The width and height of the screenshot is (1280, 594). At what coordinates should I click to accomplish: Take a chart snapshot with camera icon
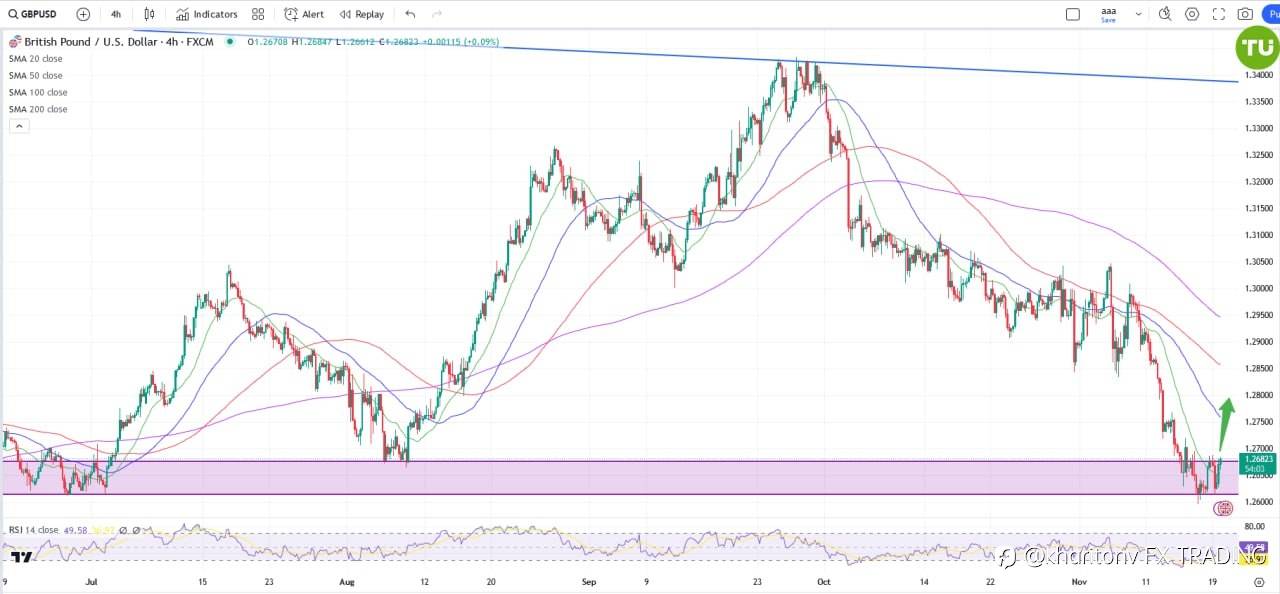coord(1245,14)
